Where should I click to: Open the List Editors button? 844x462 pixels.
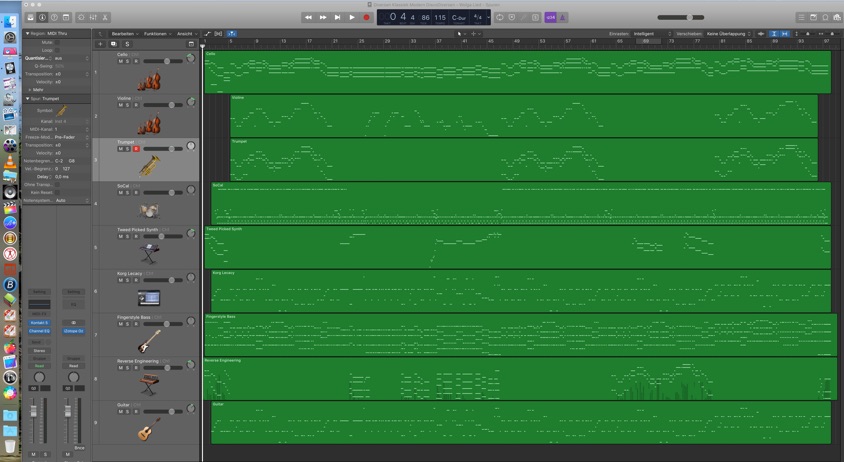[x=801, y=17]
